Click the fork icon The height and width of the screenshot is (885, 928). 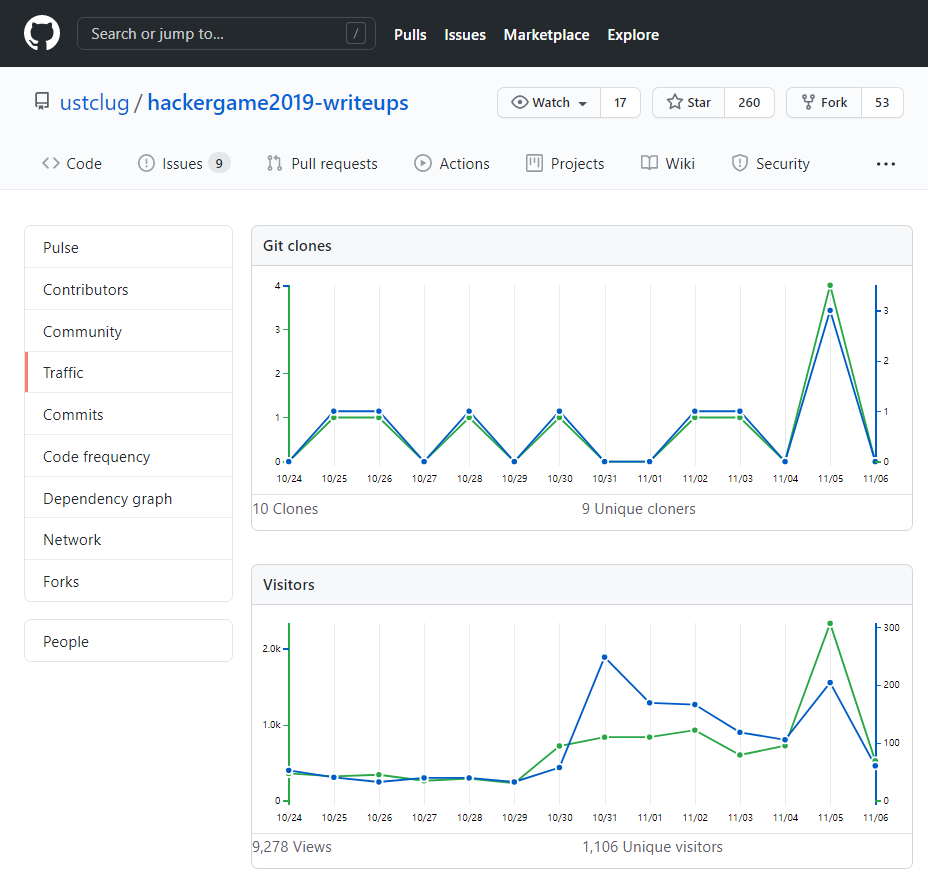(808, 102)
